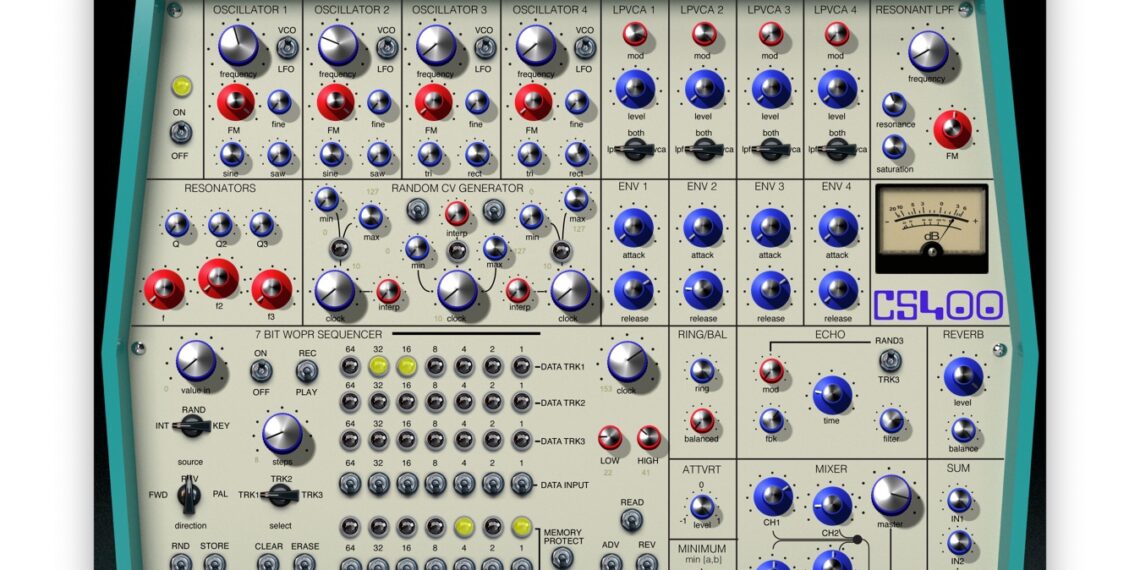Click the ENV 3 release knob
This screenshot has height=570, width=1140.
click(771, 290)
